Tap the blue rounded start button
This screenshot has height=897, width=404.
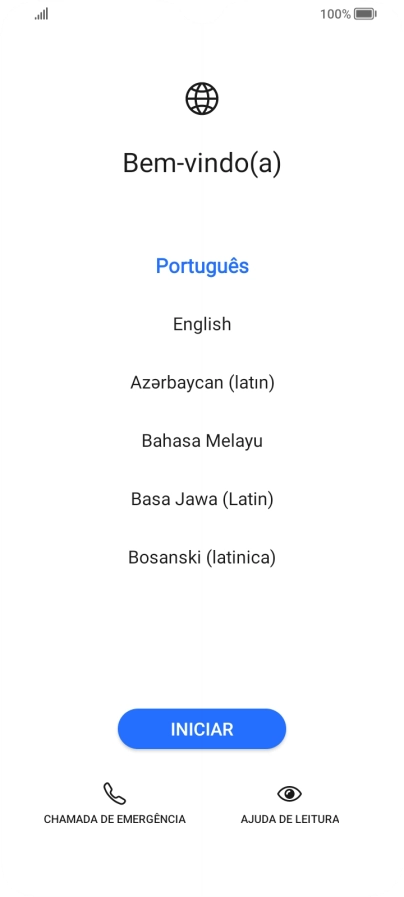(202, 729)
